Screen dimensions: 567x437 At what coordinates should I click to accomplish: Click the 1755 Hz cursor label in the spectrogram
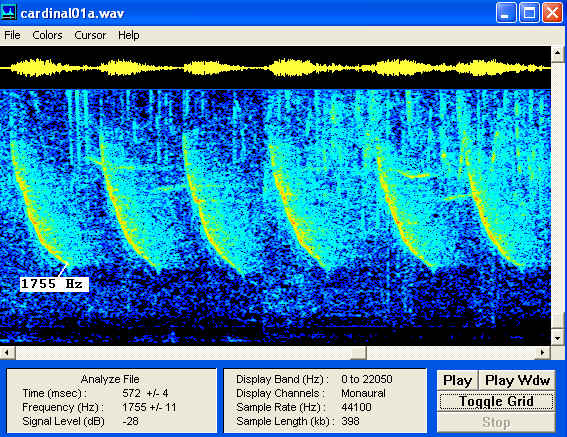[x=54, y=284]
